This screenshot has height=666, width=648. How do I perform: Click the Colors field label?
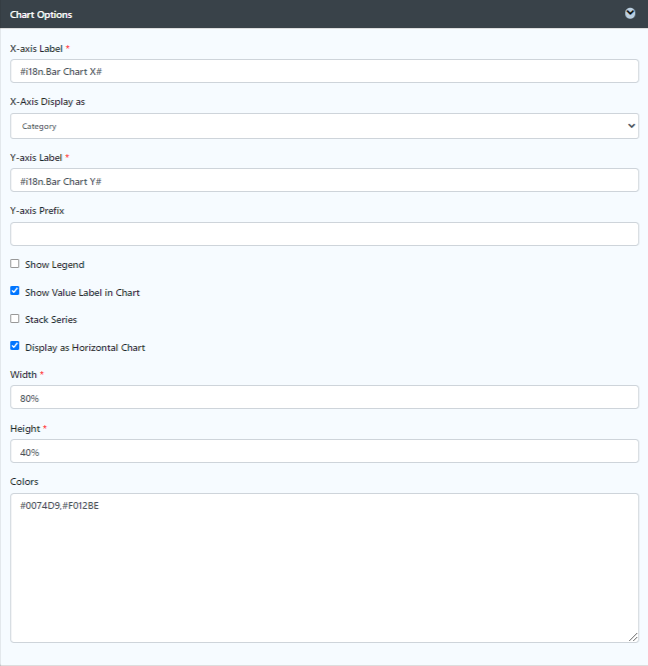(24, 482)
